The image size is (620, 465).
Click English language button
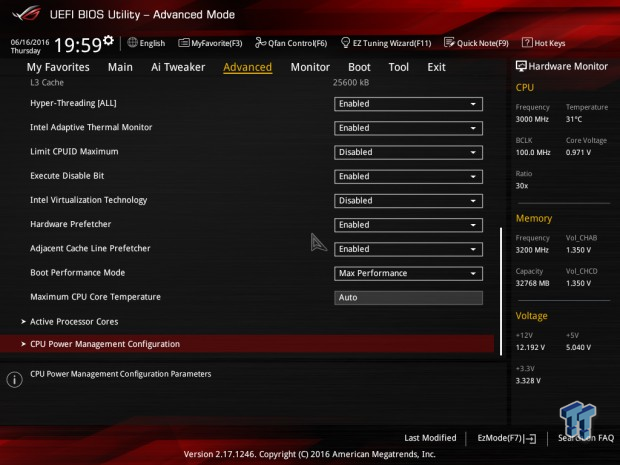coord(152,43)
